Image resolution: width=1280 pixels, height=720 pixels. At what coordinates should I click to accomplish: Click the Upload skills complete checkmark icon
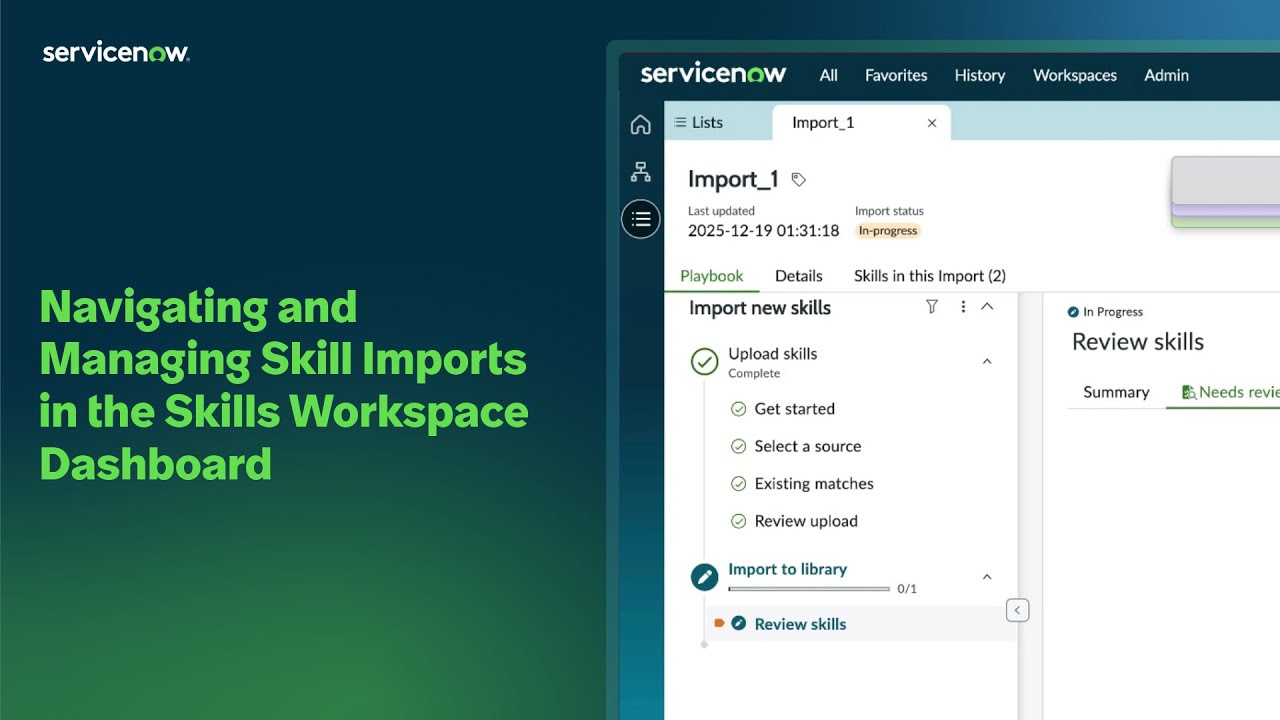pos(705,362)
